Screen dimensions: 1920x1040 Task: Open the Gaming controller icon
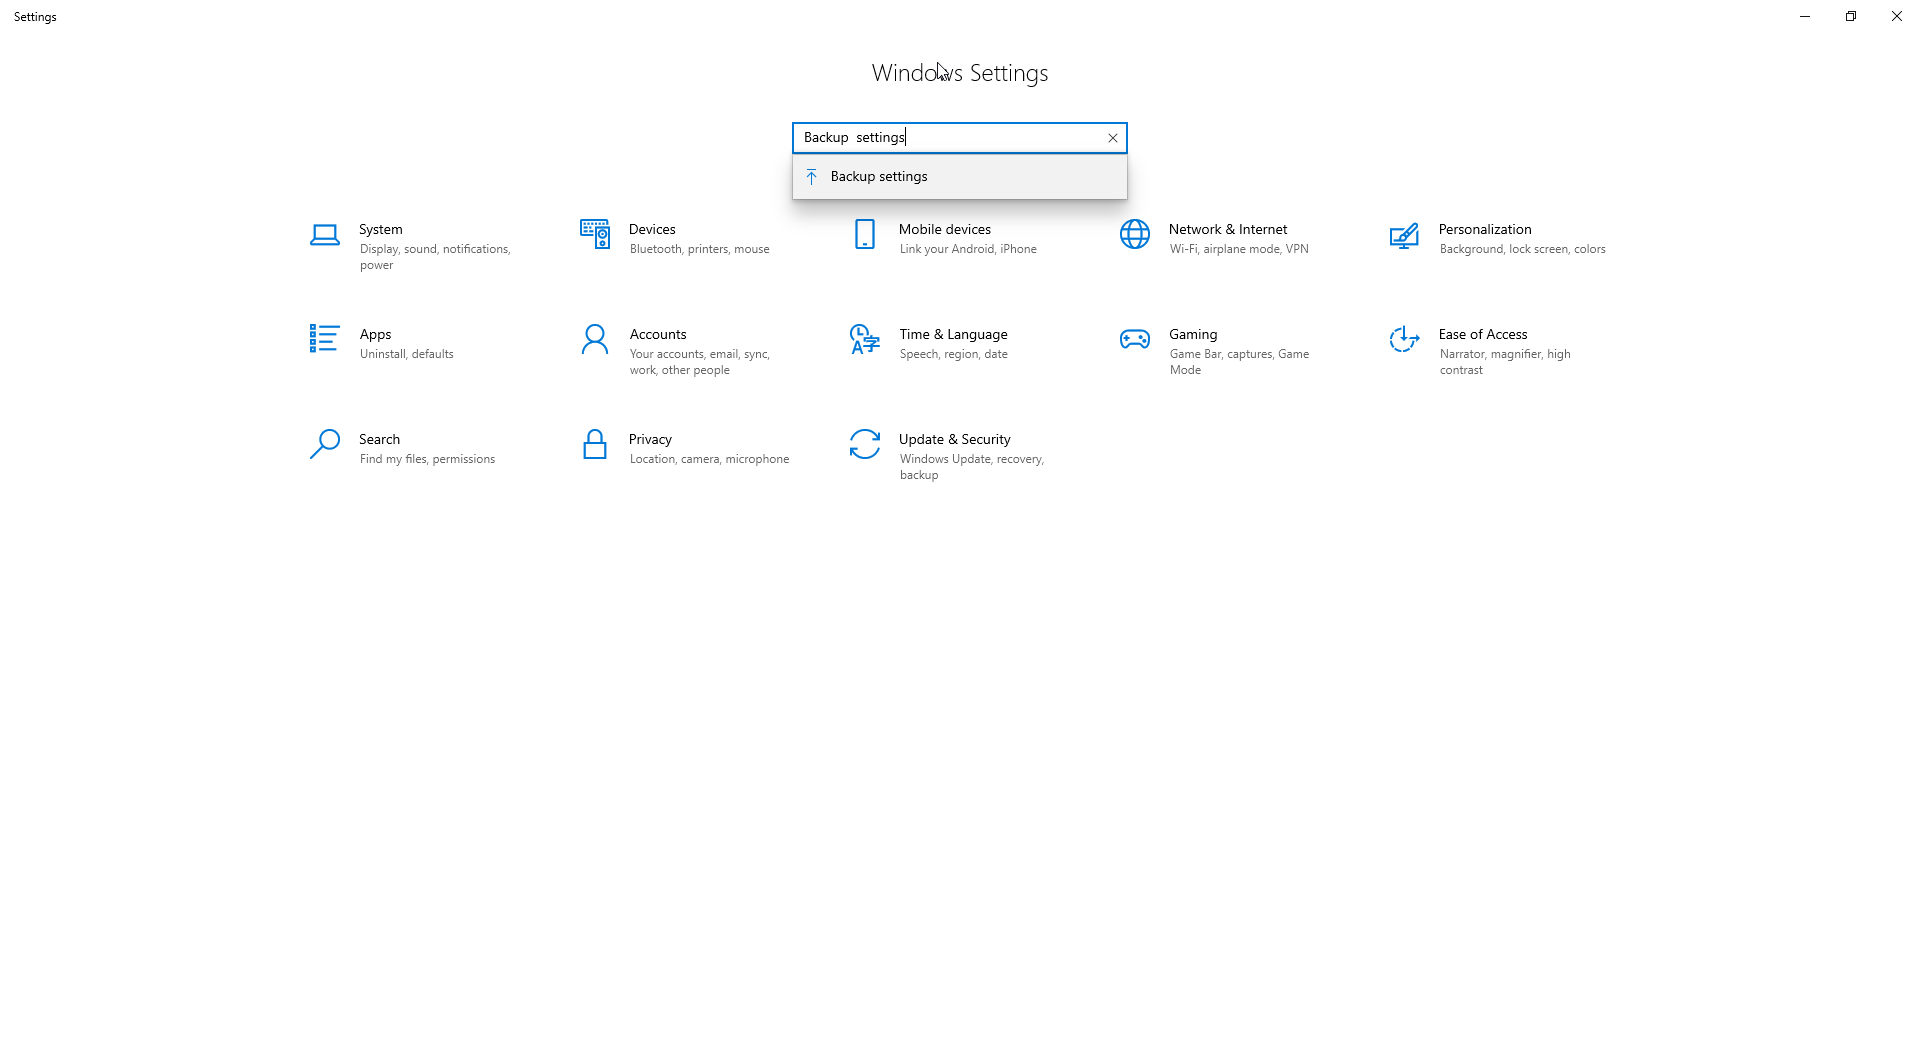tap(1135, 339)
